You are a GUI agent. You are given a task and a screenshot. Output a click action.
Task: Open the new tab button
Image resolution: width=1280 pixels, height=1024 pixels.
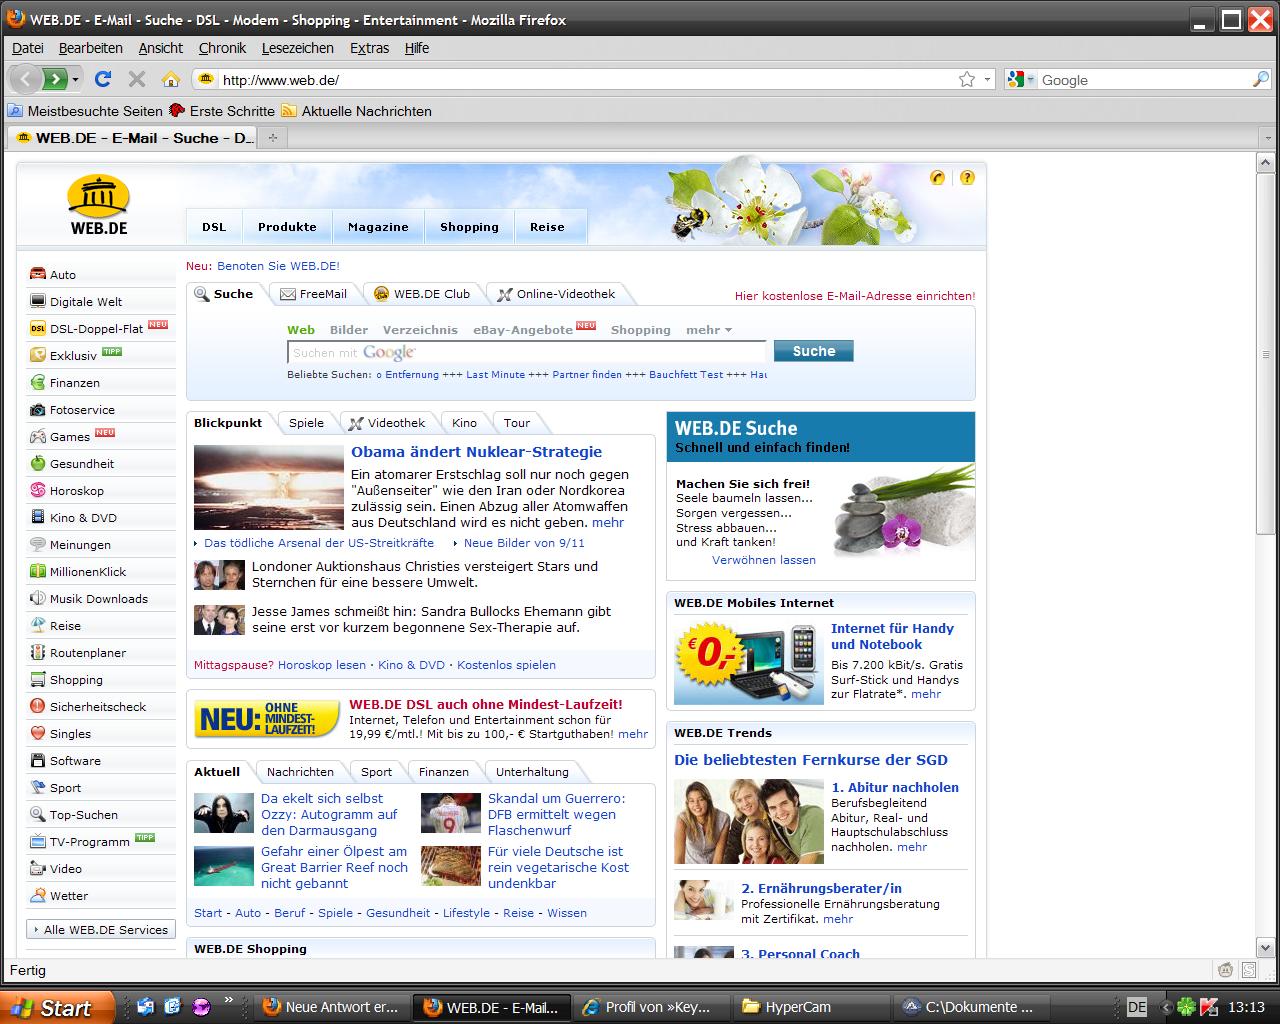[x=272, y=138]
